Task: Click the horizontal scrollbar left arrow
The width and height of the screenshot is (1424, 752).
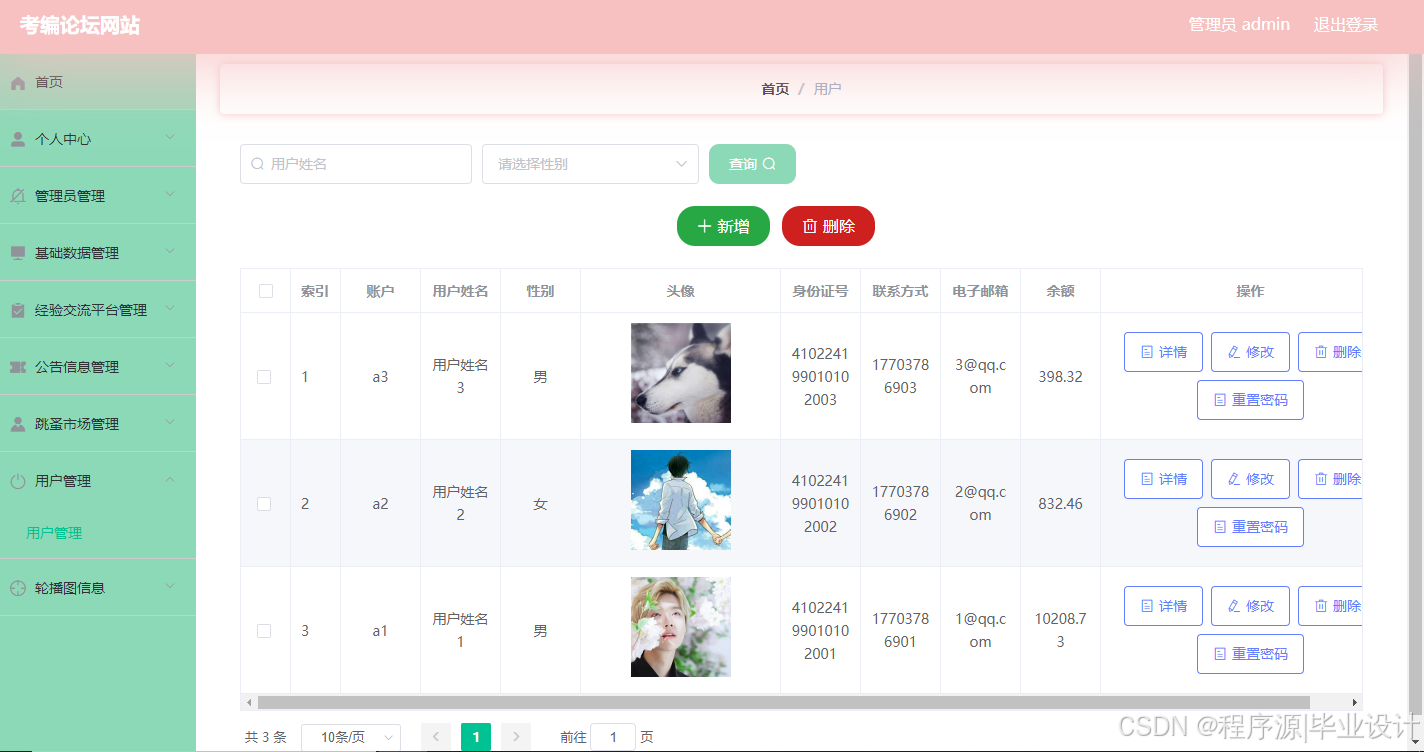Action: (x=248, y=703)
